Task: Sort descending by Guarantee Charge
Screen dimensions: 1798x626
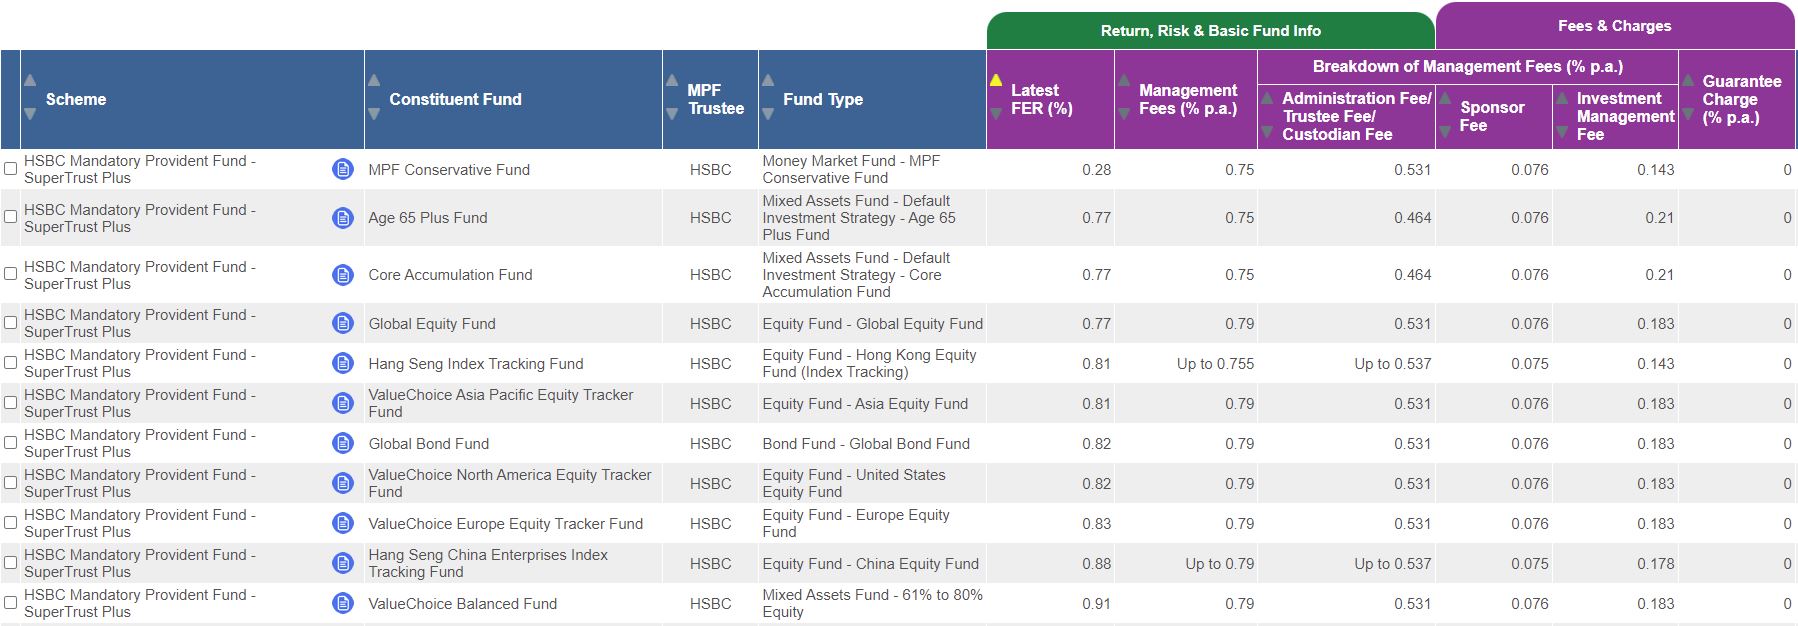Action: pyautogui.click(x=1688, y=114)
